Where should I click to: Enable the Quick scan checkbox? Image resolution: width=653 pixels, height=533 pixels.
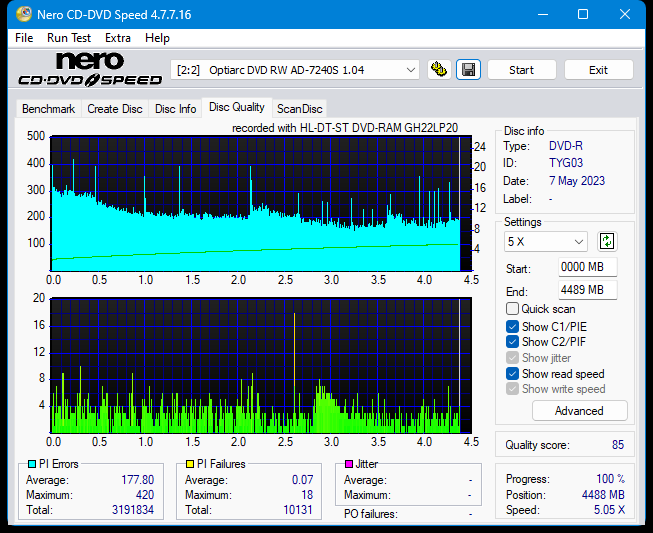click(513, 309)
